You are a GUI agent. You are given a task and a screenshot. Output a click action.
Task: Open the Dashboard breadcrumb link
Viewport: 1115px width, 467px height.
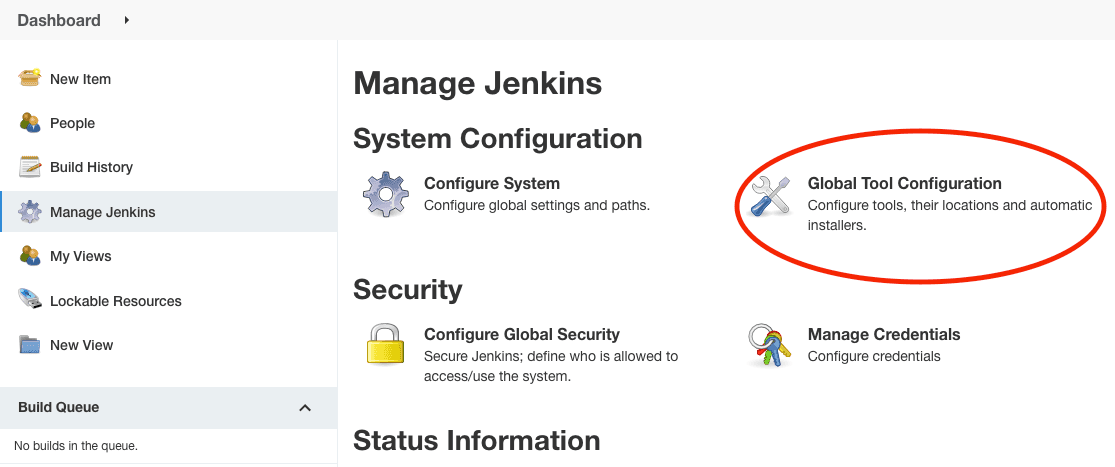click(59, 20)
